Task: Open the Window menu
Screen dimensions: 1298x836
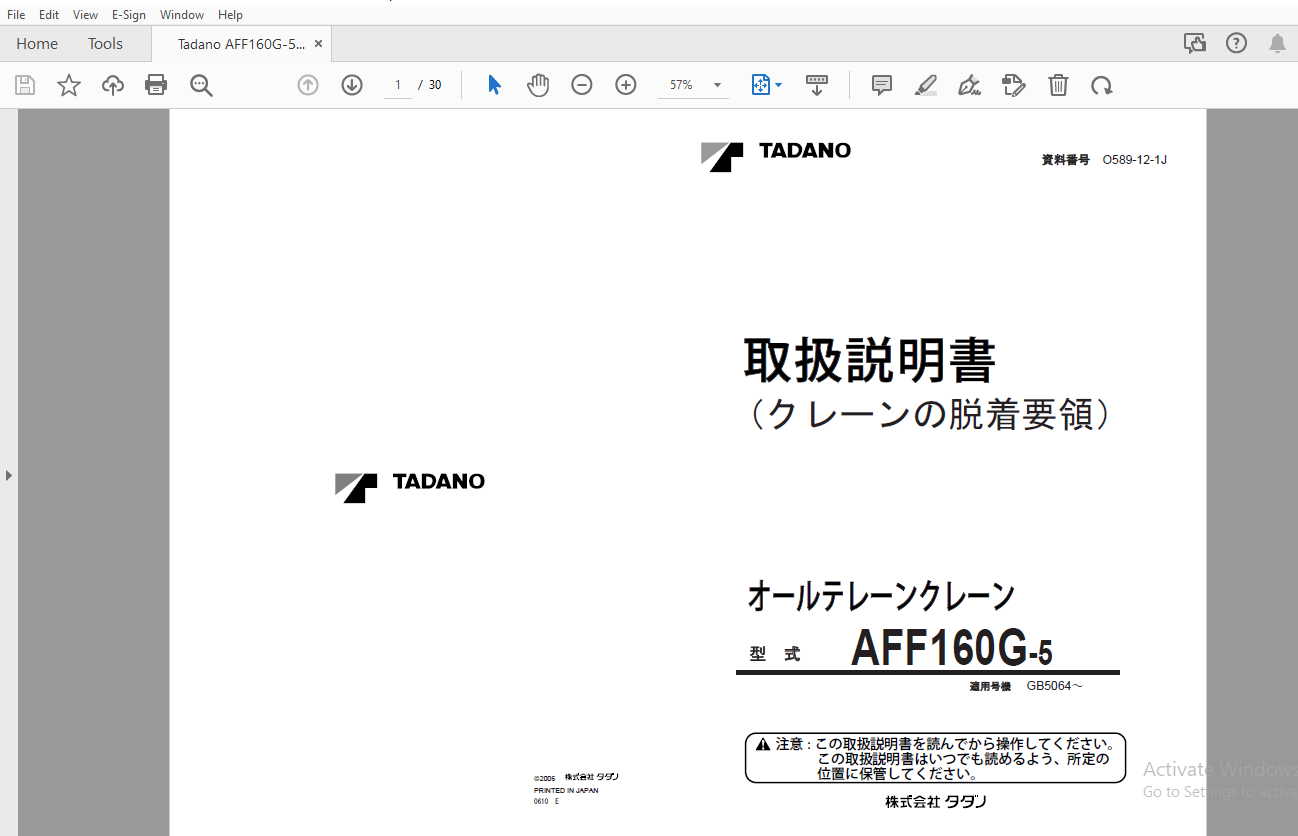Action: point(182,15)
